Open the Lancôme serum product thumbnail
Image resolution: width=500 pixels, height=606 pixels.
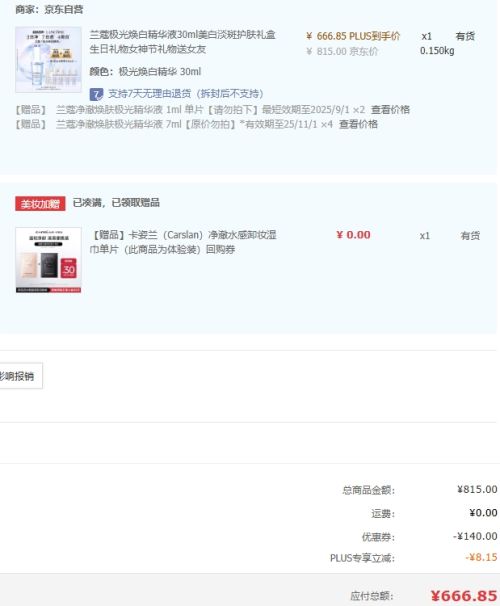[48, 60]
